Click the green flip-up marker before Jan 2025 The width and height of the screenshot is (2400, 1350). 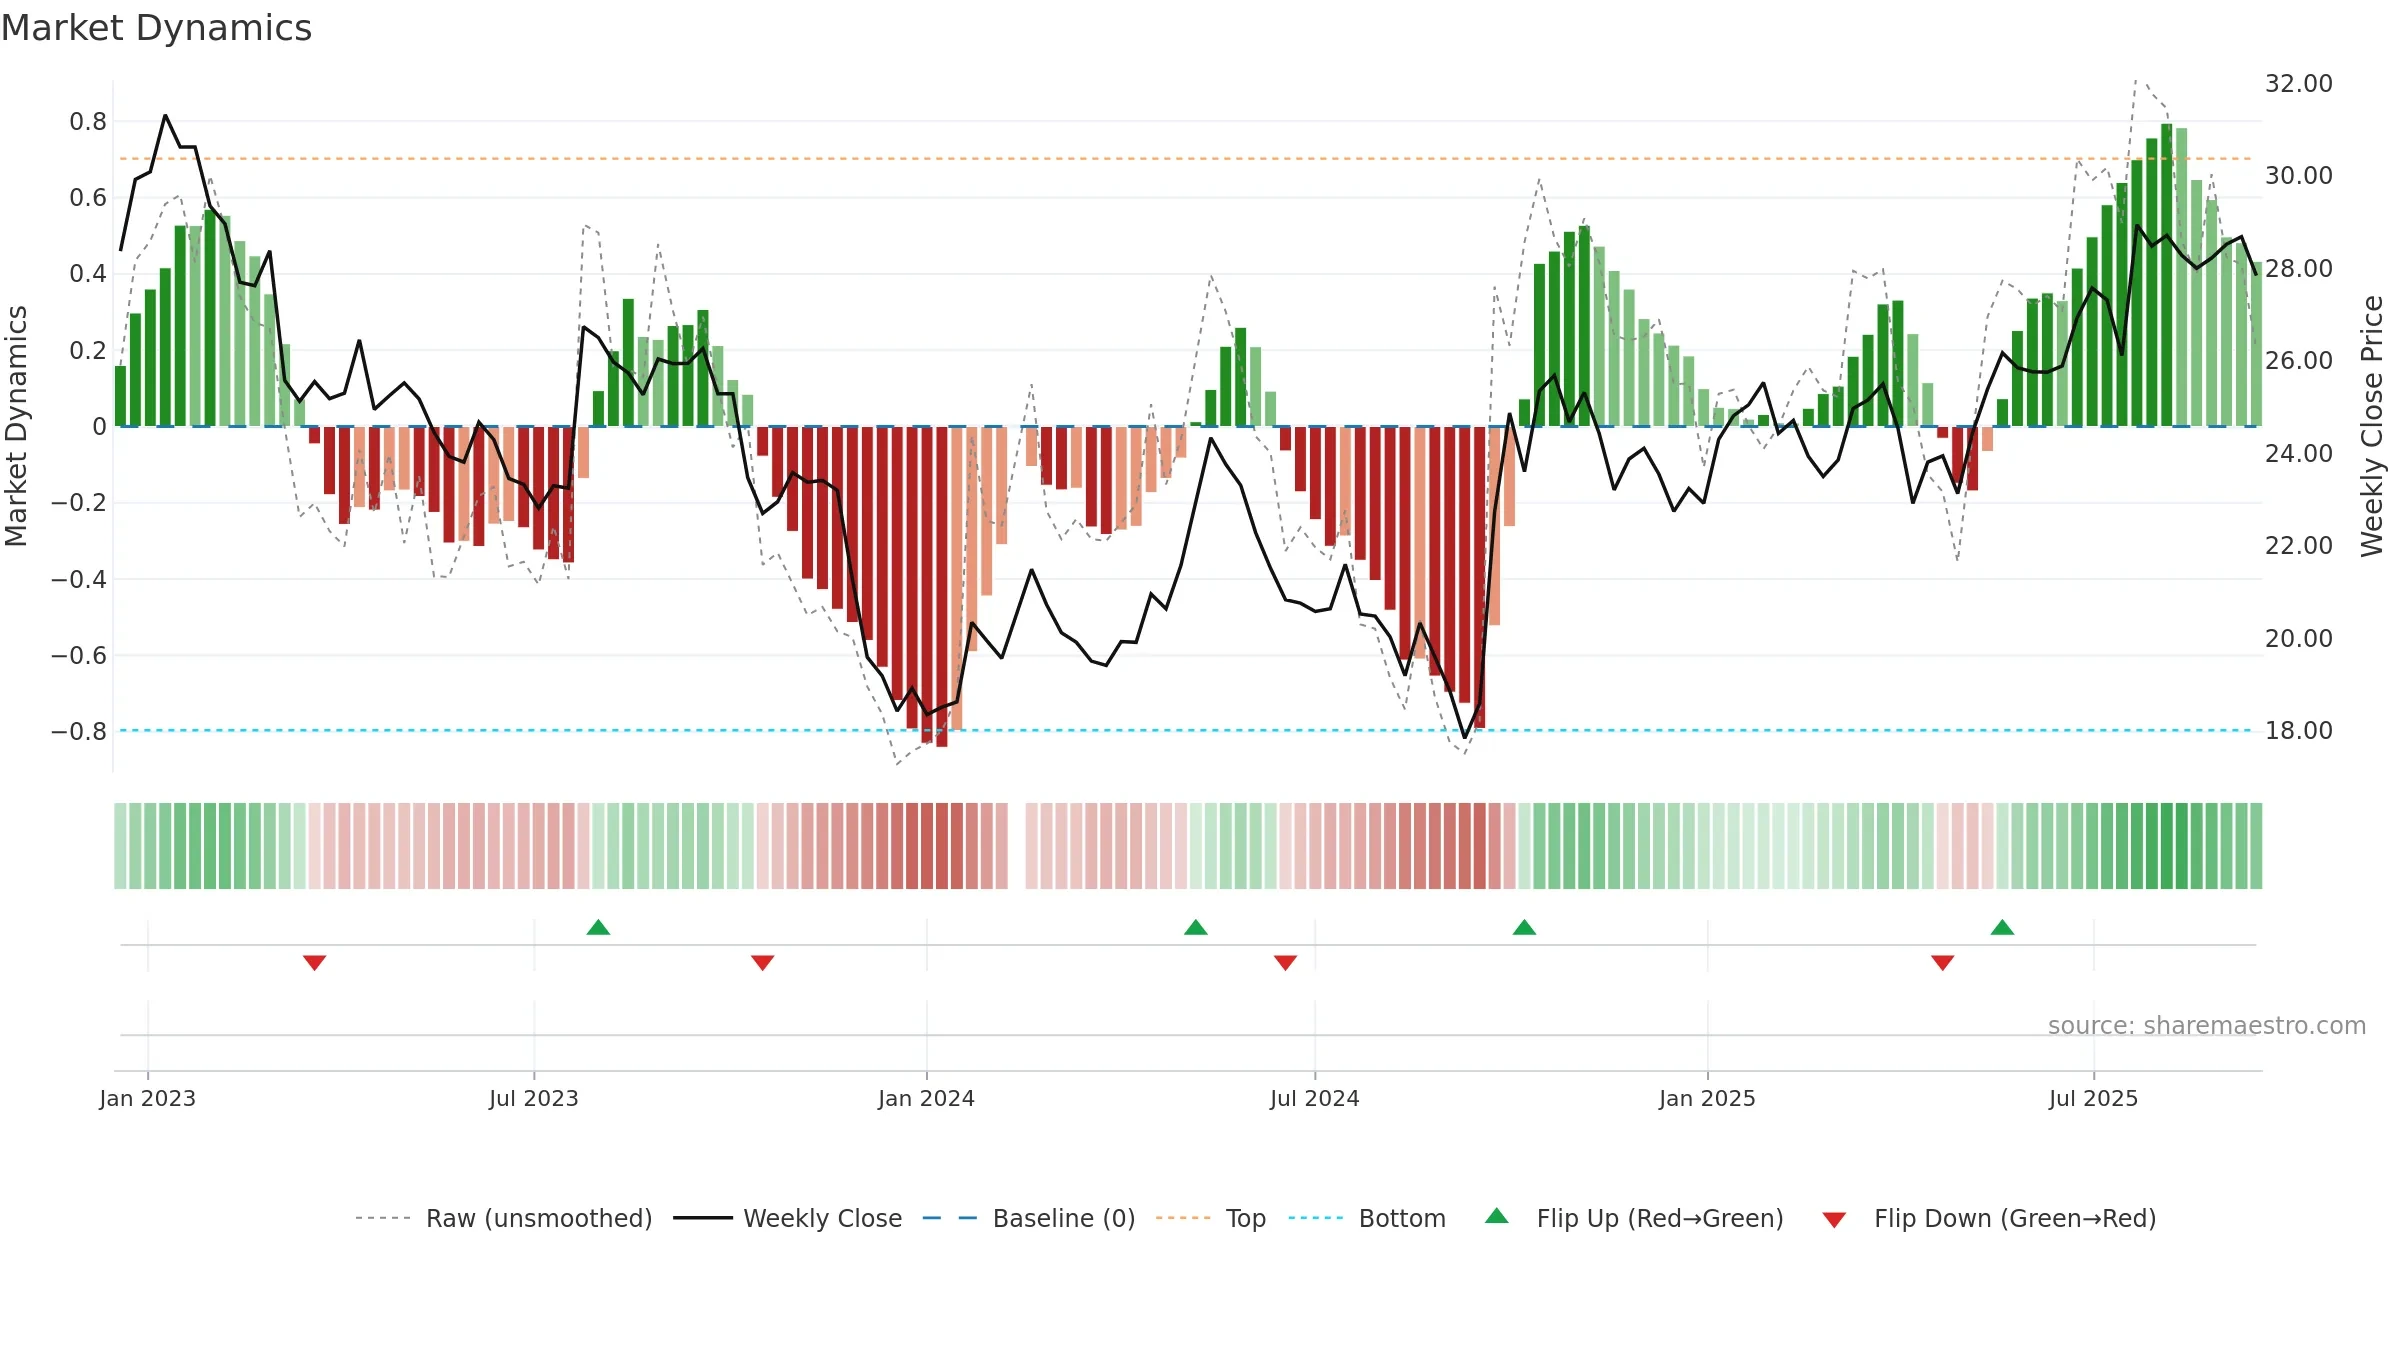[1524, 927]
